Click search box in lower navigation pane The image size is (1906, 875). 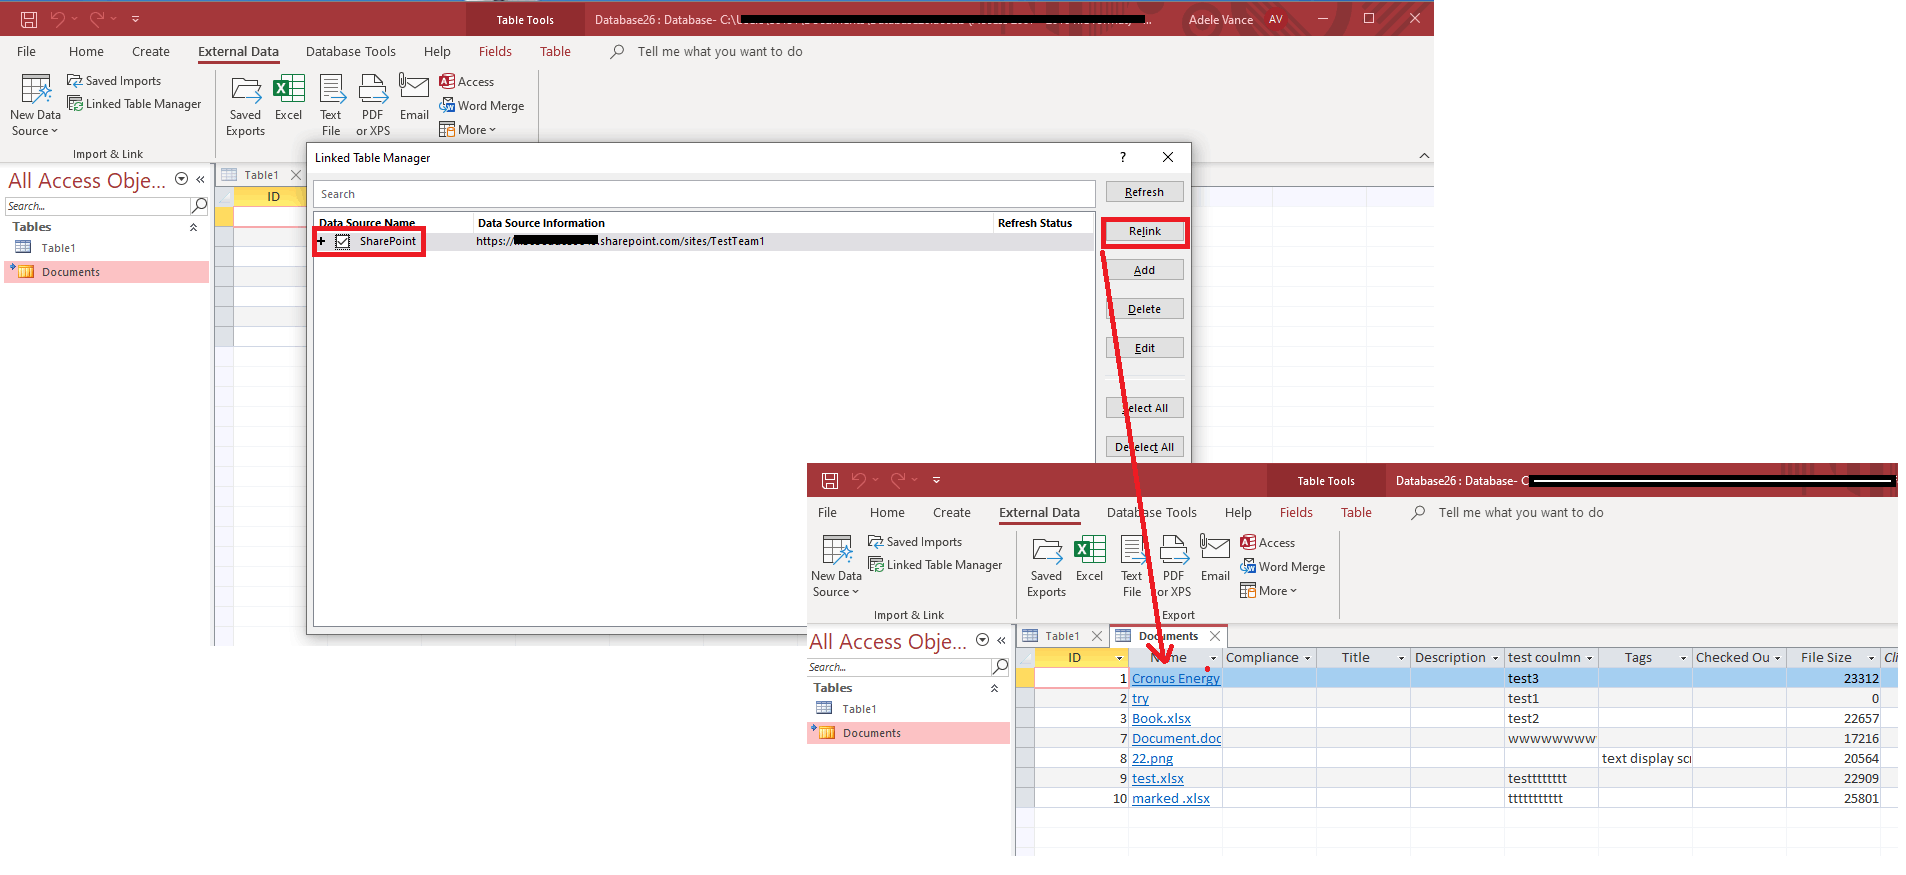coord(899,667)
